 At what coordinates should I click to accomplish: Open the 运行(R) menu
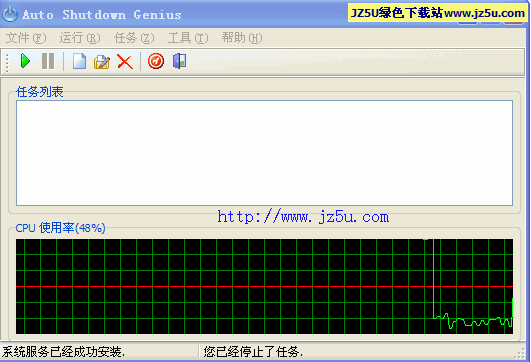coord(80,38)
